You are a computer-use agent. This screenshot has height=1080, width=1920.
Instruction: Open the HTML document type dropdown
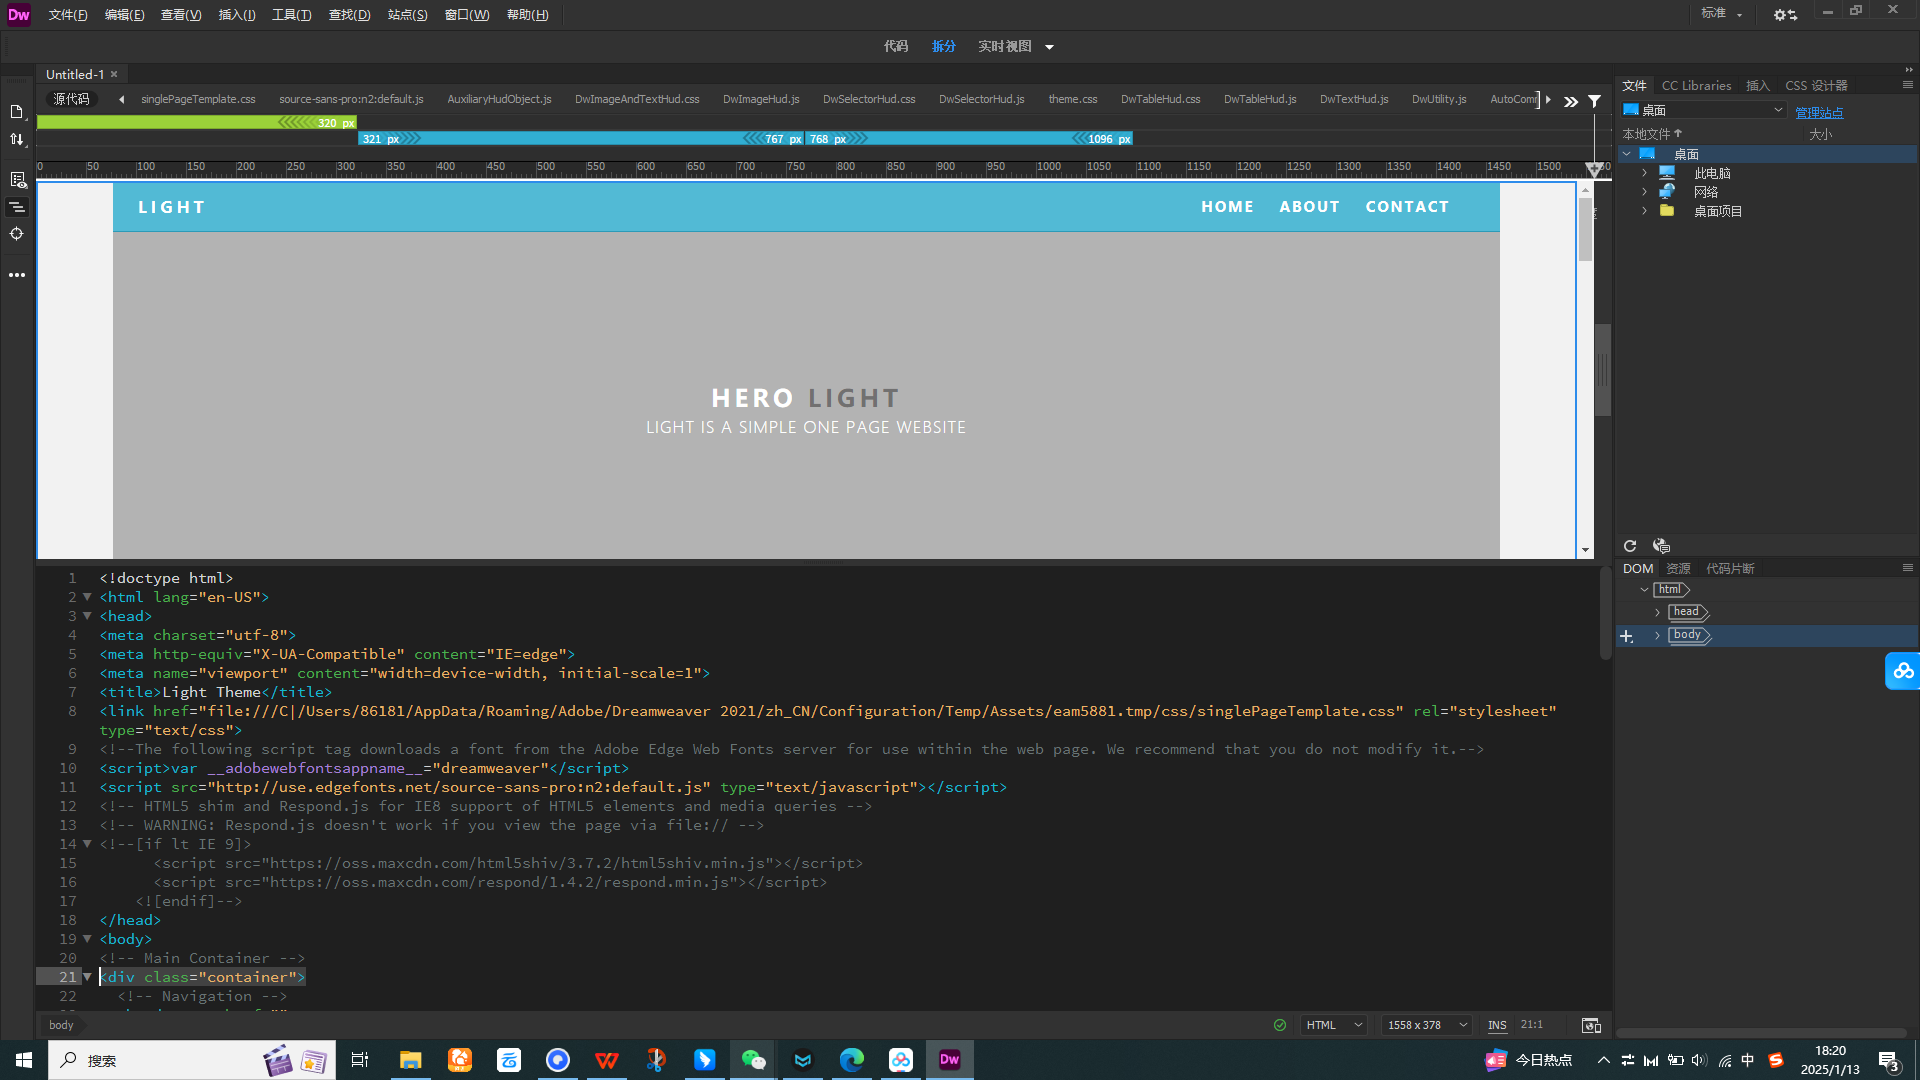point(1334,1025)
